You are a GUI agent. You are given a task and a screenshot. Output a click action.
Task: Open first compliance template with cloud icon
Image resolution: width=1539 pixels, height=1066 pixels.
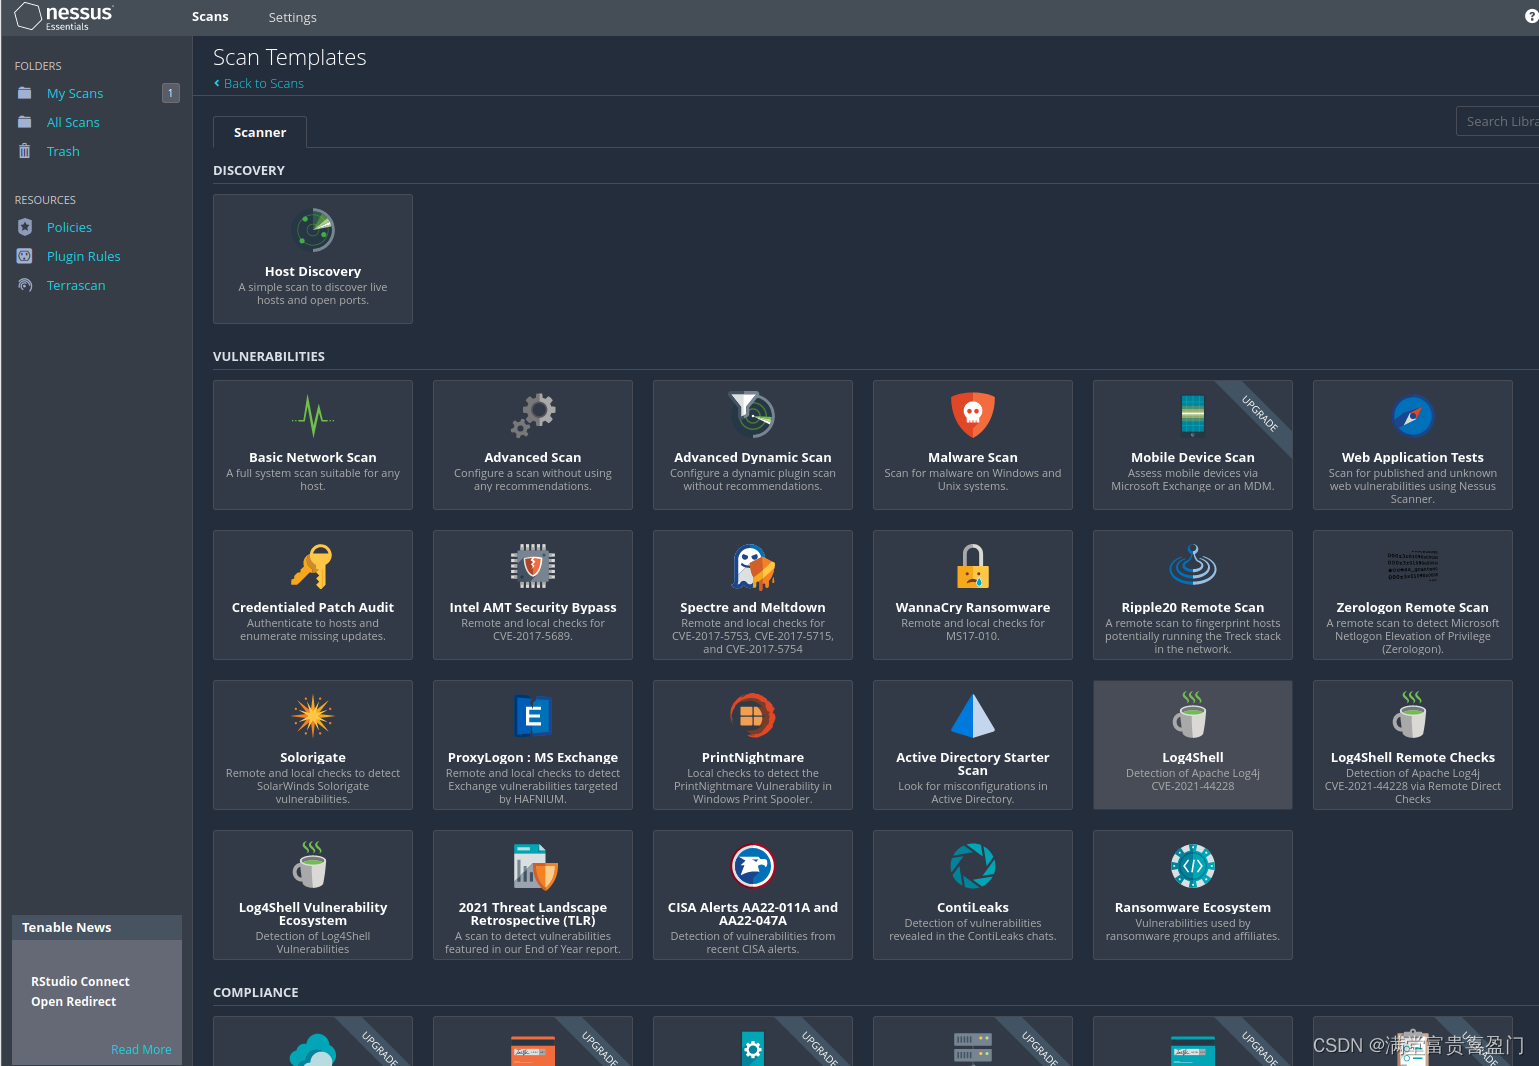(313, 1041)
